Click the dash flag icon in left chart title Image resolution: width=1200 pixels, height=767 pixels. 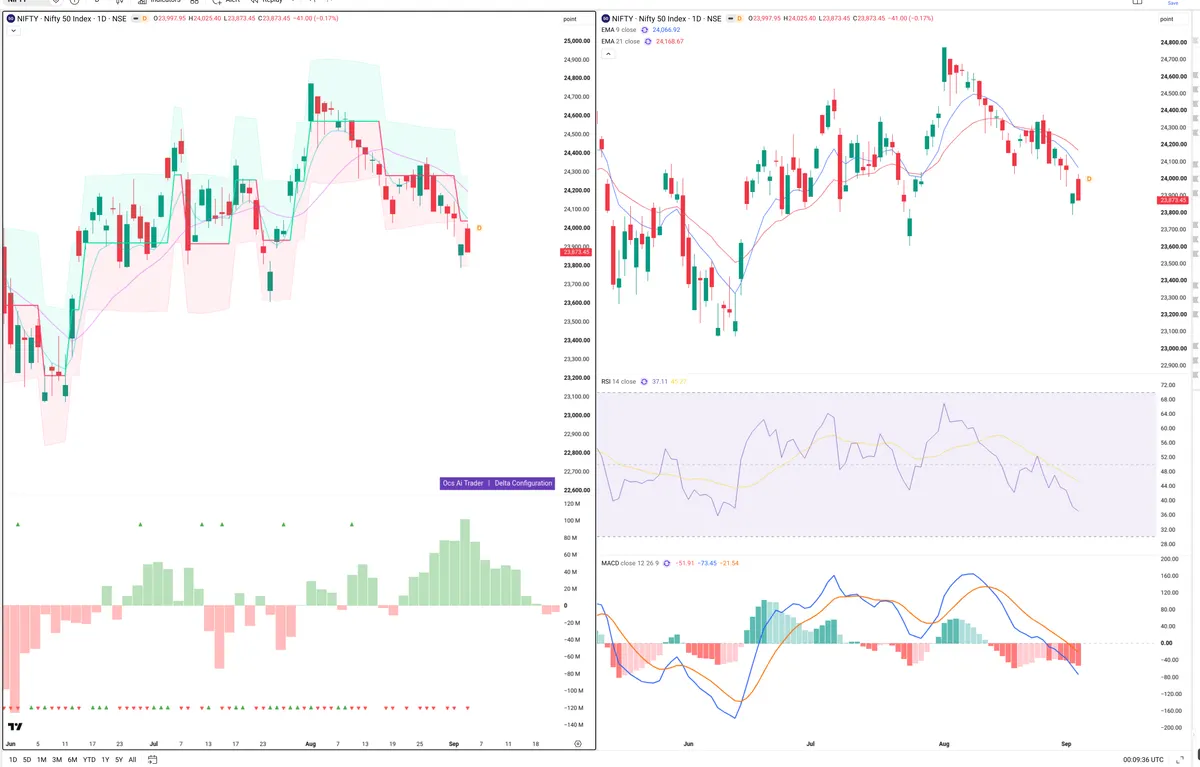(136, 18)
